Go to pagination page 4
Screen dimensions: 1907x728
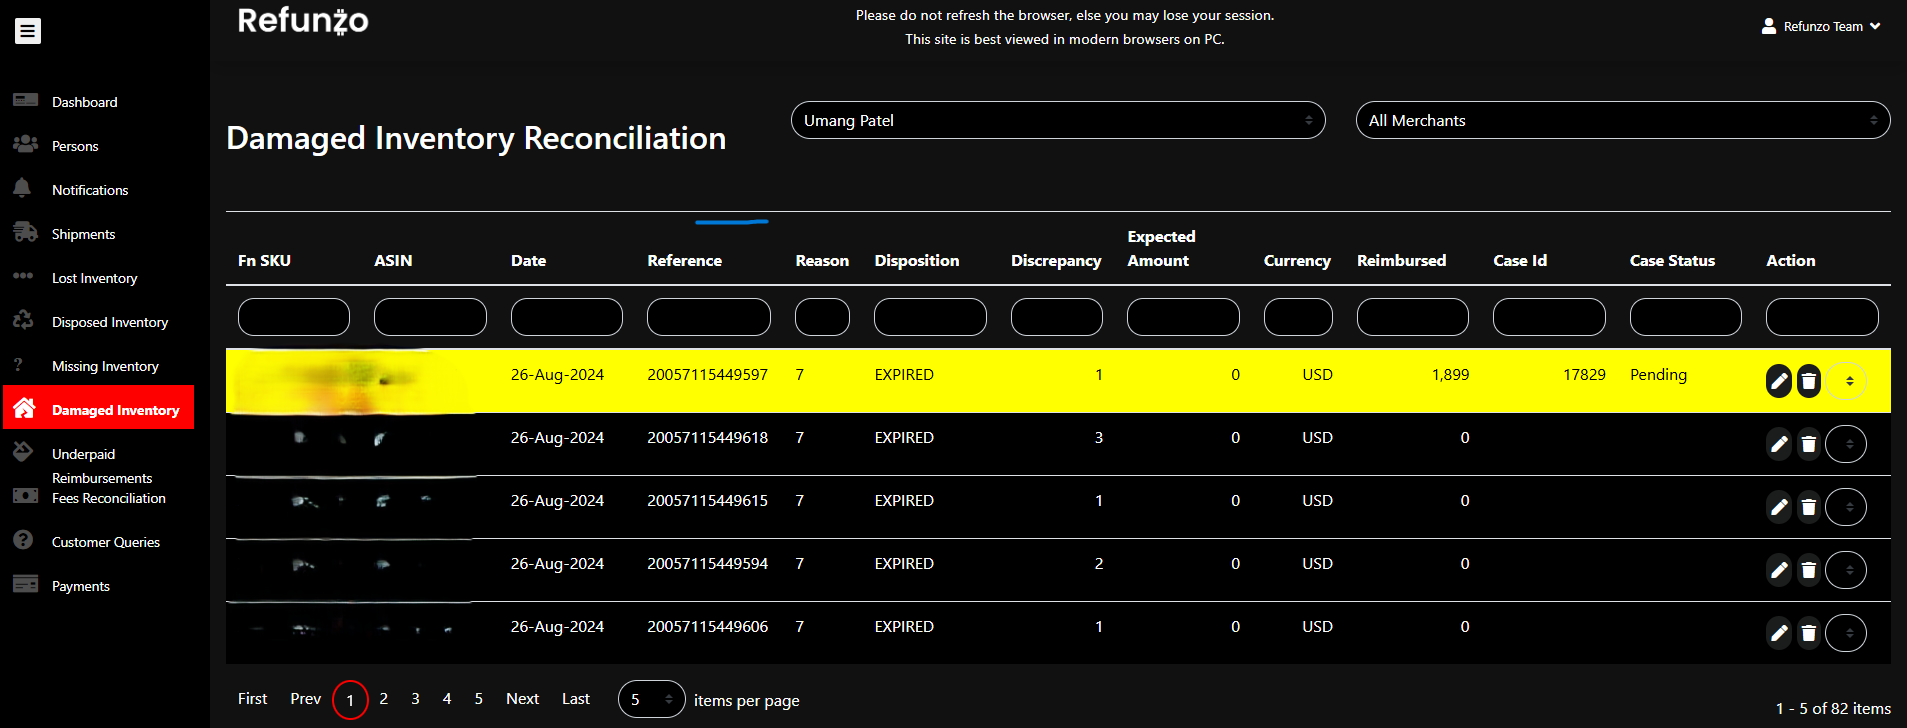tap(447, 699)
